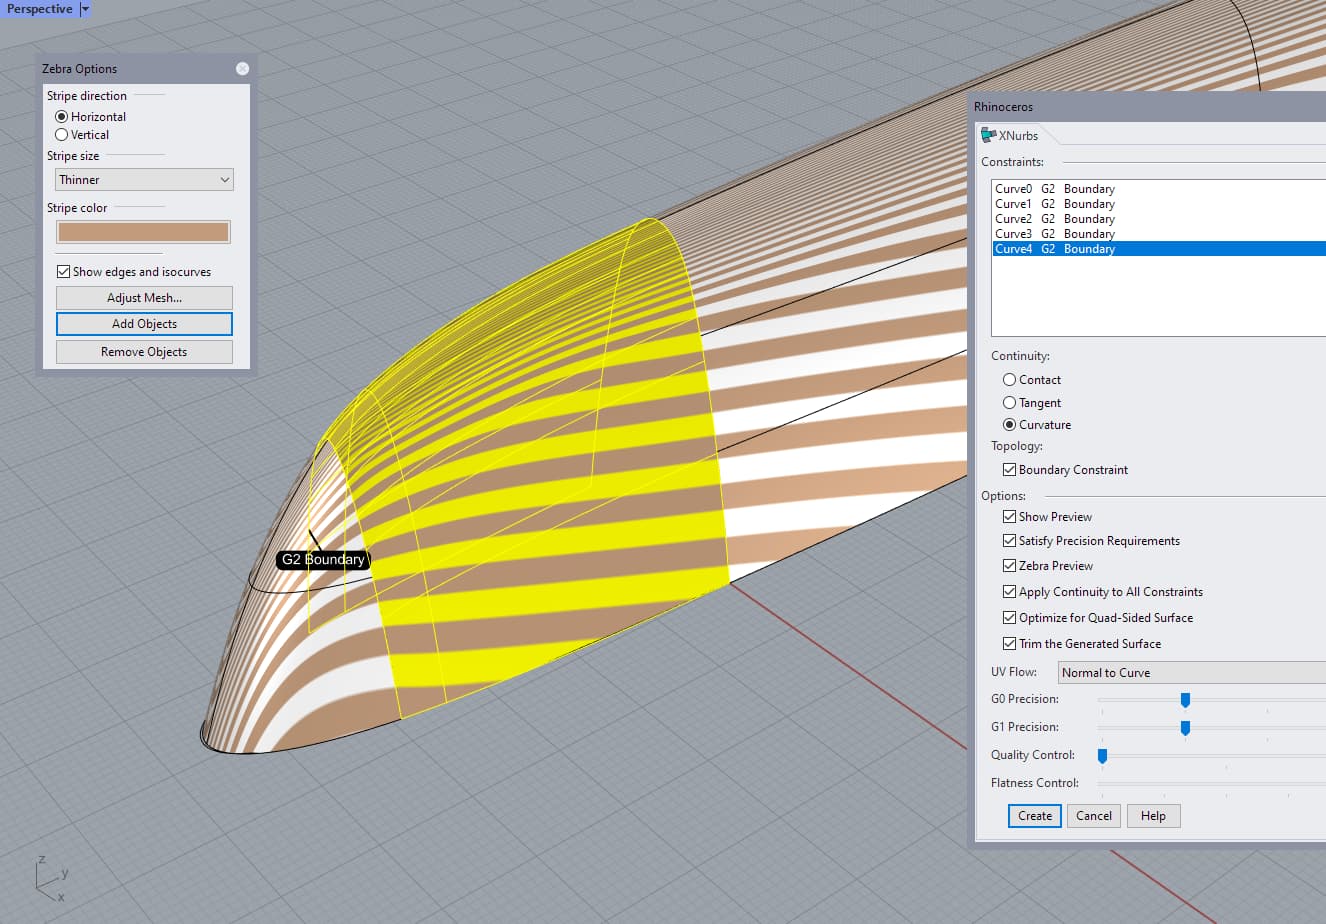Image resolution: width=1326 pixels, height=924 pixels.
Task: Click the G2 Boundary label in viewport
Action: [323, 560]
